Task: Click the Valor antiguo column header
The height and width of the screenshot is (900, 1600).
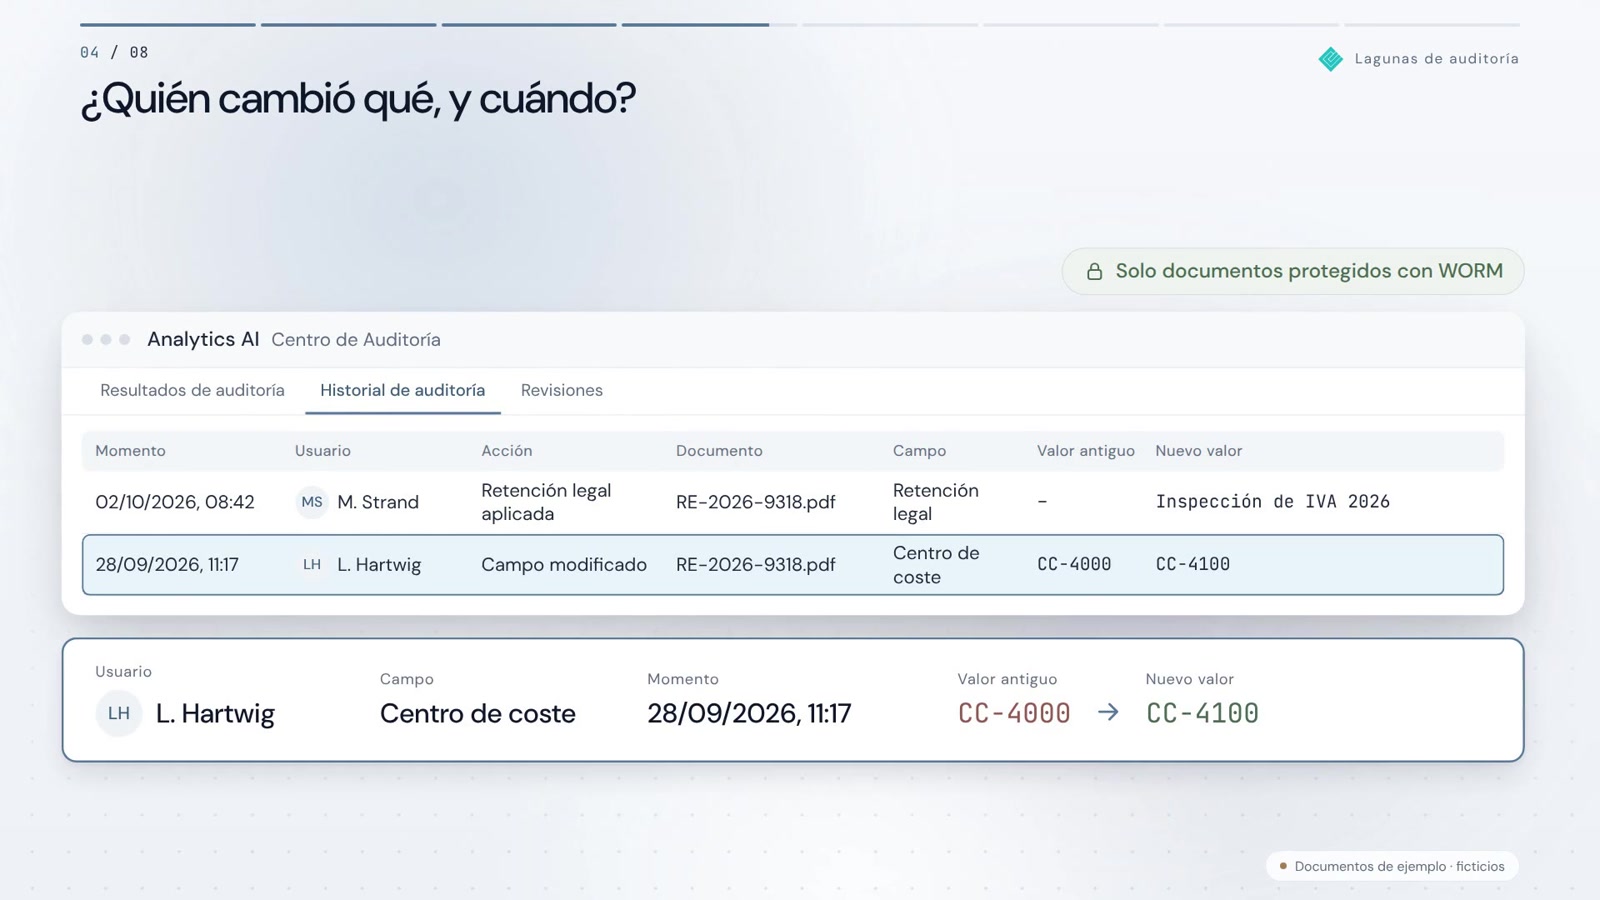Action: click(1086, 451)
